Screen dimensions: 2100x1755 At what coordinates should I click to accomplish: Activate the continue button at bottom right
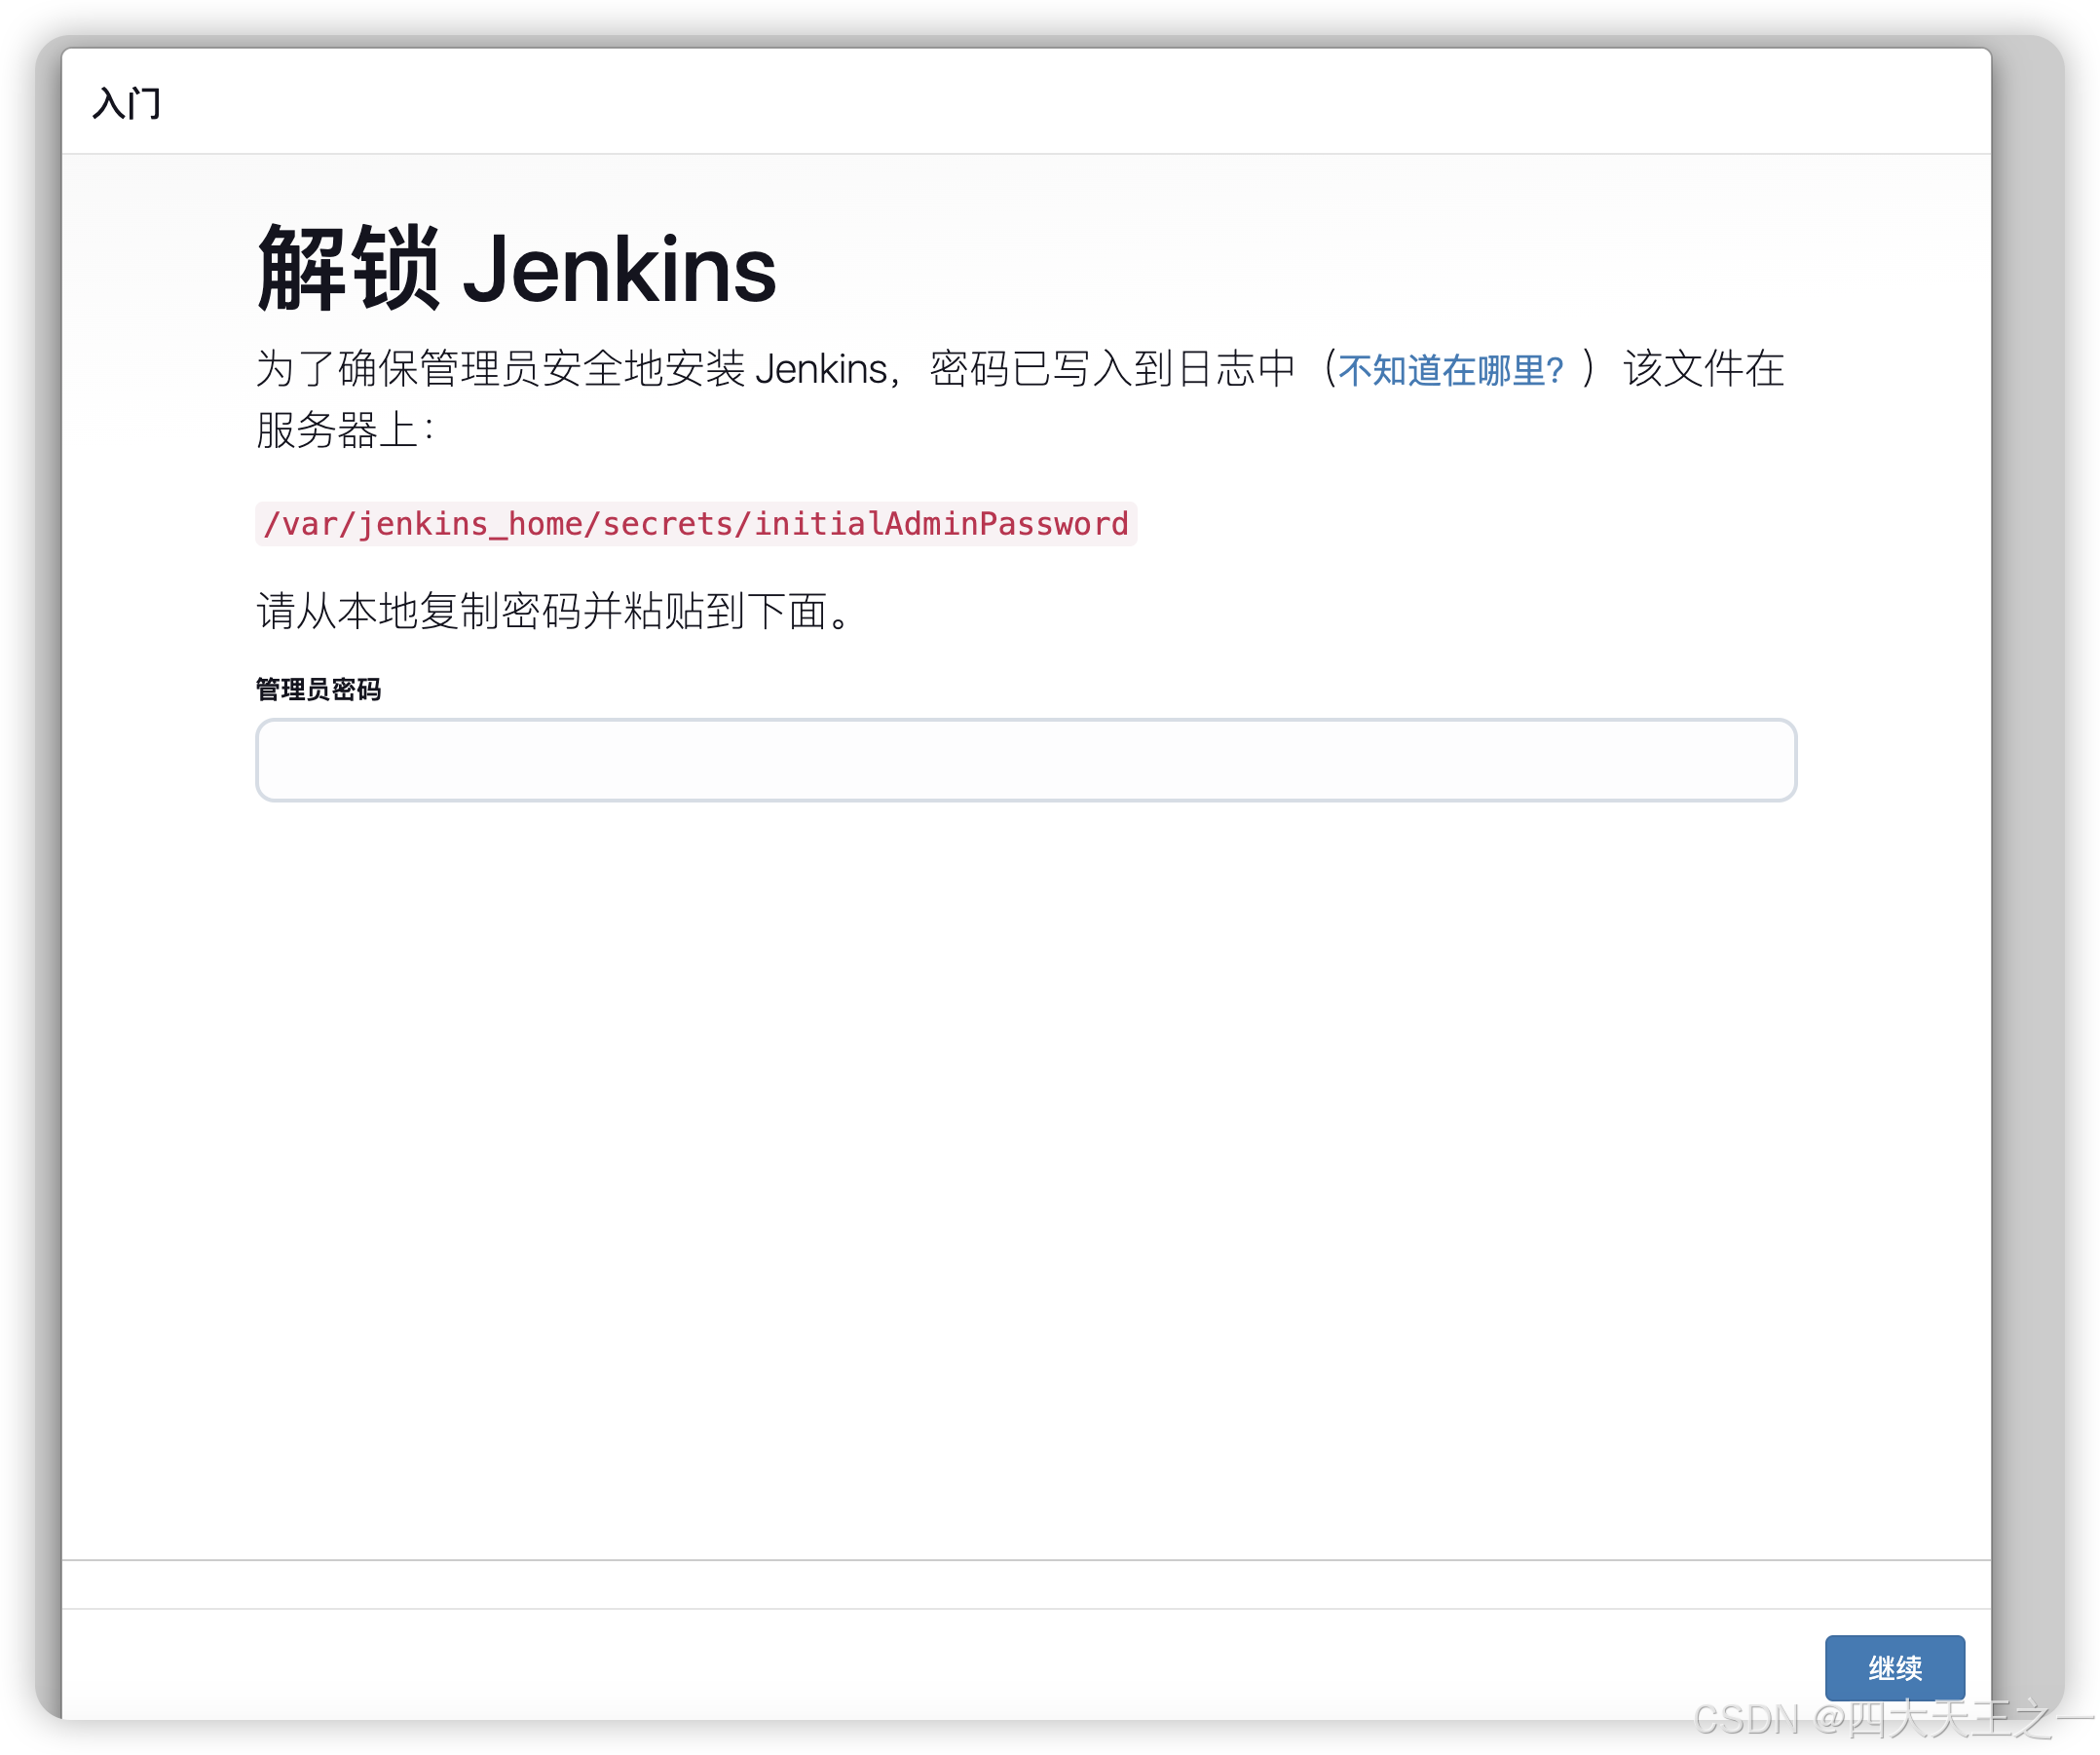point(1895,1667)
